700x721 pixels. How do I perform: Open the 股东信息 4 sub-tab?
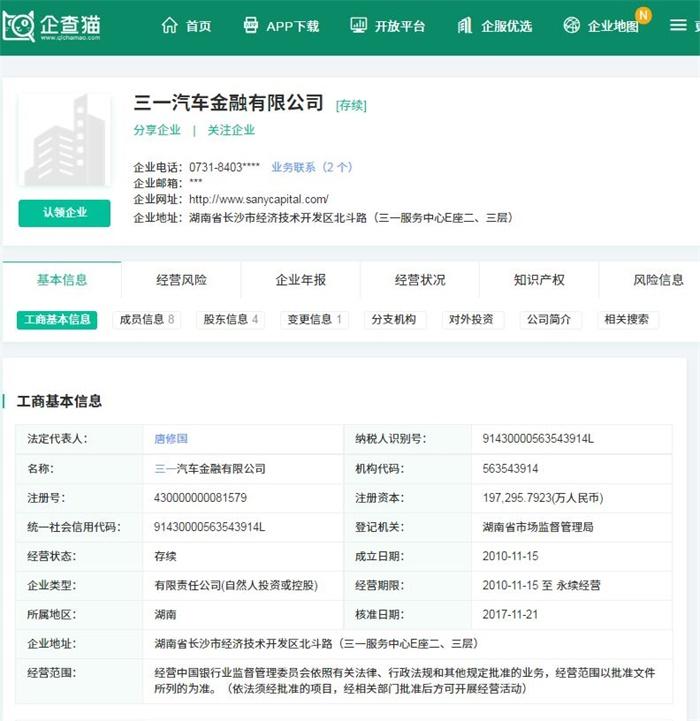(x=230, y=320)
